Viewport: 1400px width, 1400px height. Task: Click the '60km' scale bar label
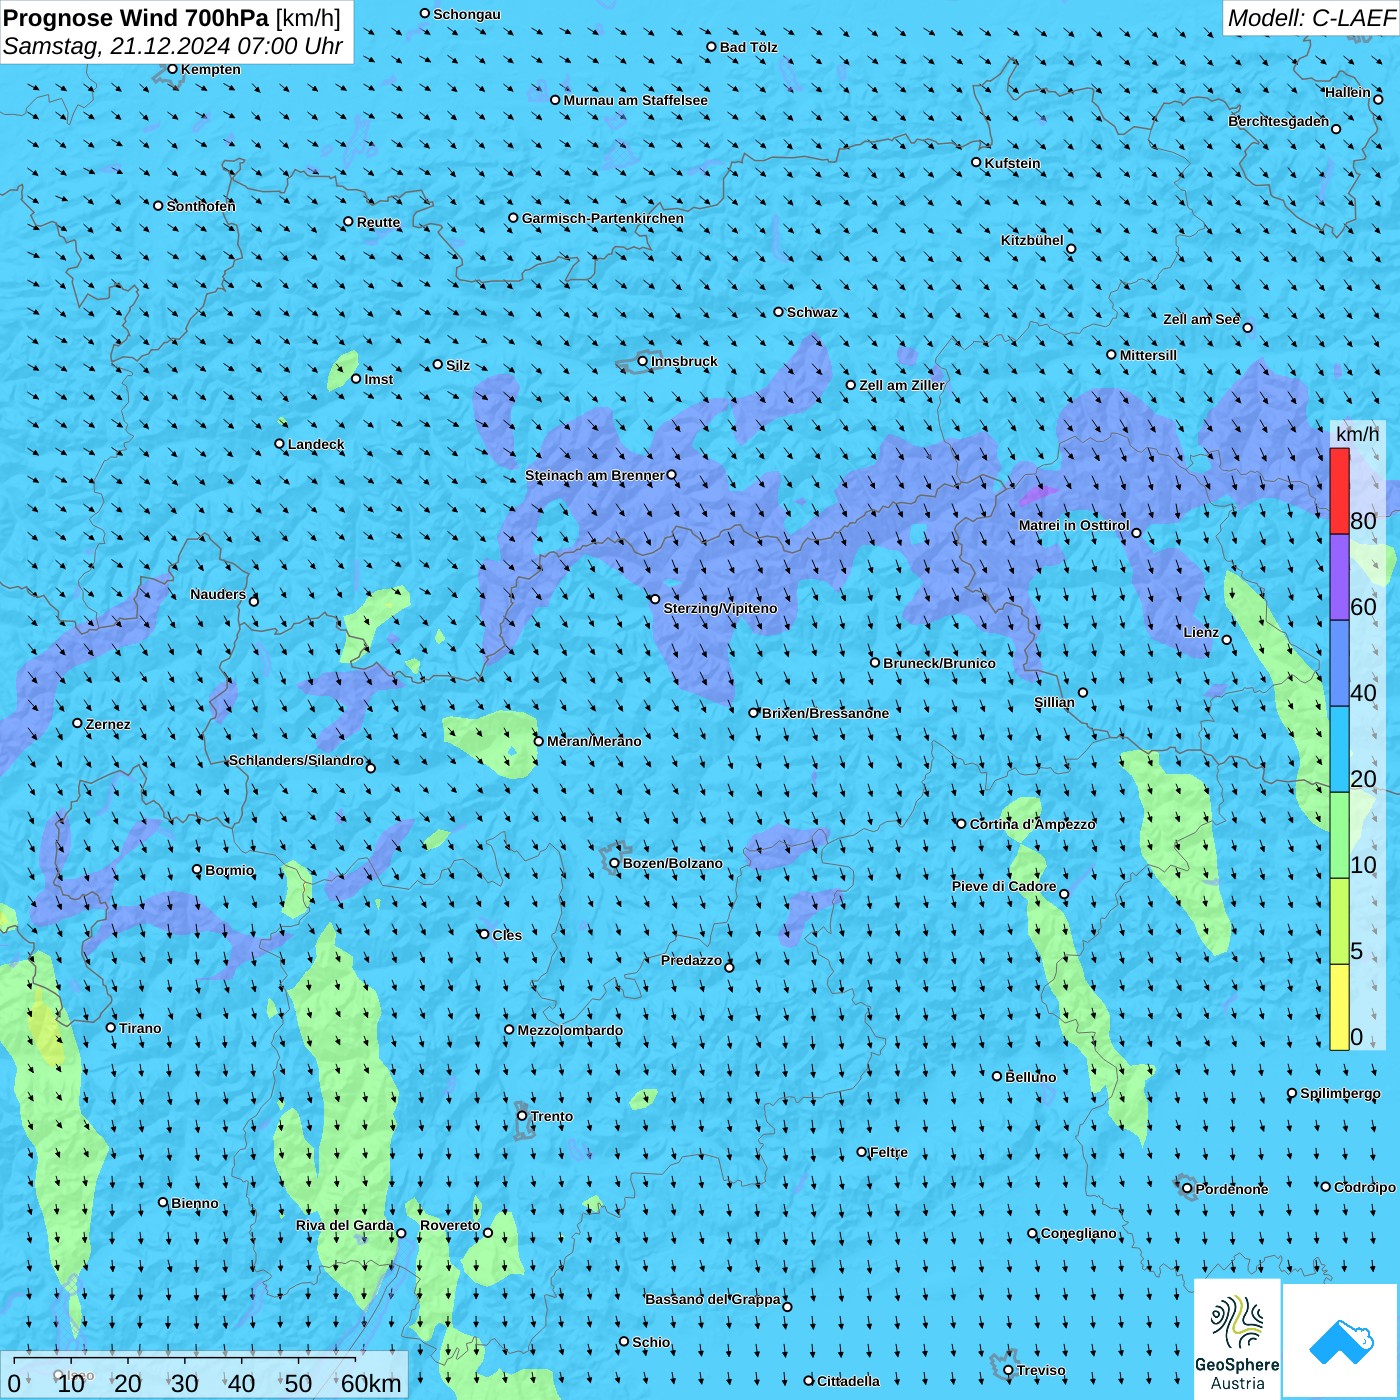tap(371, 1383)
